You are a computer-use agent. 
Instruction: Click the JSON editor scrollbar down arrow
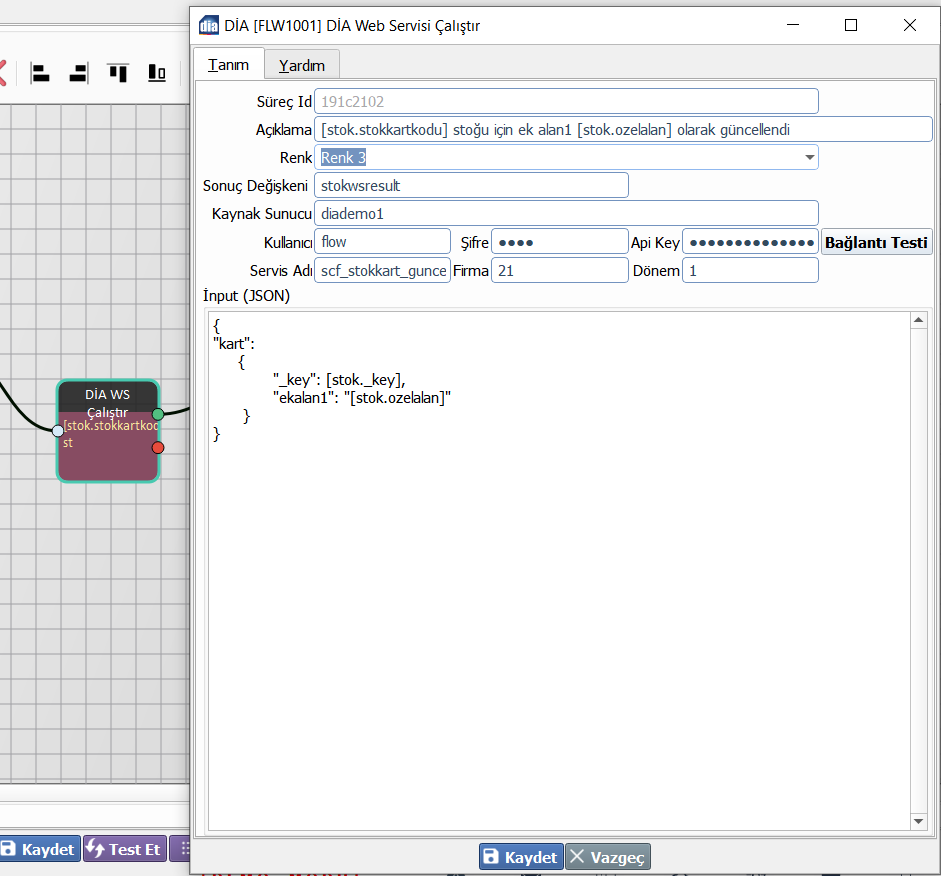pyautogui.click(x=919, y=821)
